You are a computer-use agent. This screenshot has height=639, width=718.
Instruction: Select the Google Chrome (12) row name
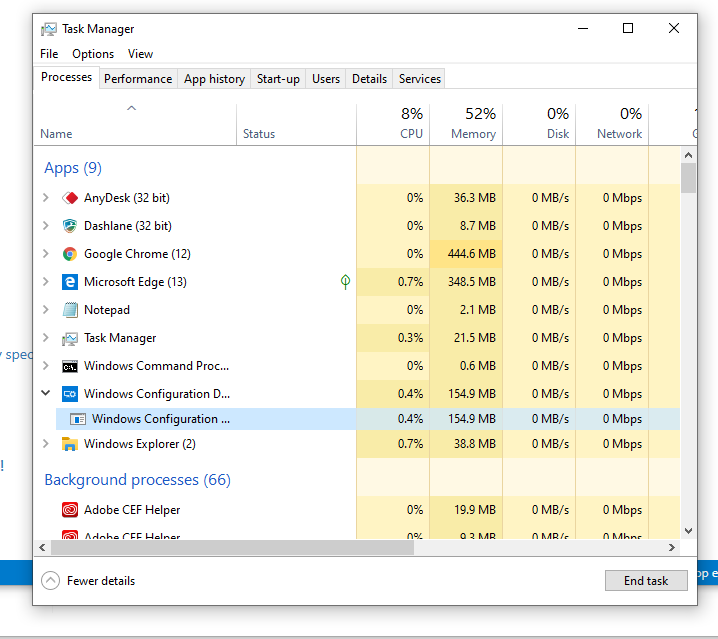coord(137,254)
